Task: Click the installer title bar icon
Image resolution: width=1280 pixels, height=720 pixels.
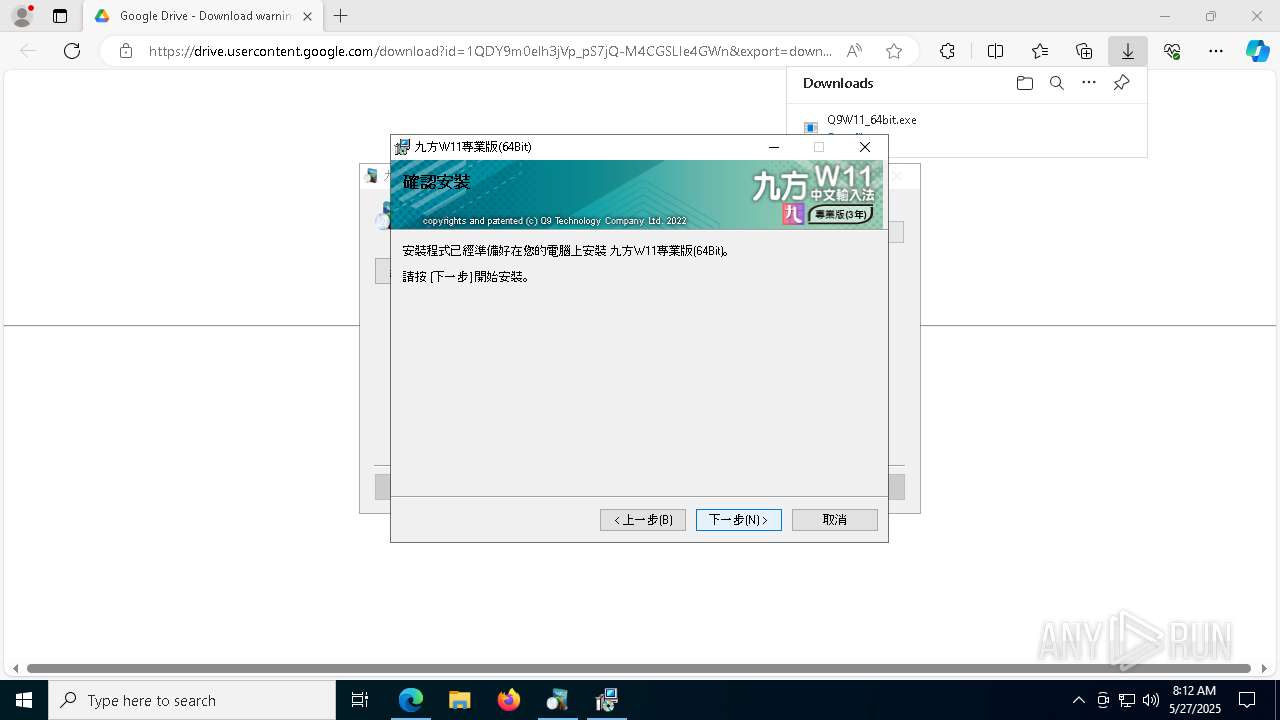Action: pos(402,147)
